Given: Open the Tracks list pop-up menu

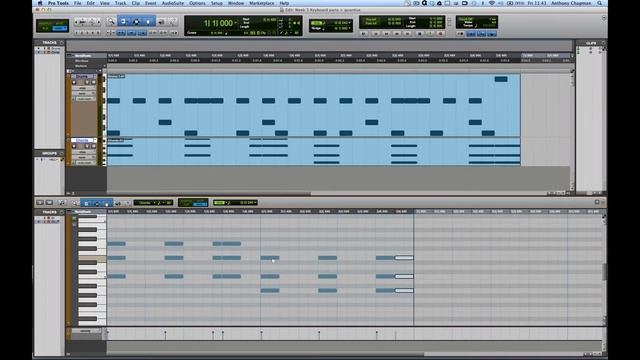Looking at the screenshot, I should pyautogui.click(x=62, y=42).
